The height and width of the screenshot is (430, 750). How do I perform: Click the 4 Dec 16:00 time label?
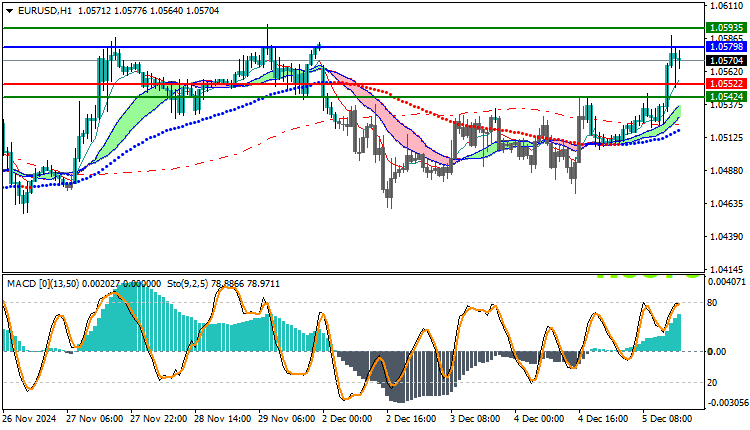click(604, 419)
